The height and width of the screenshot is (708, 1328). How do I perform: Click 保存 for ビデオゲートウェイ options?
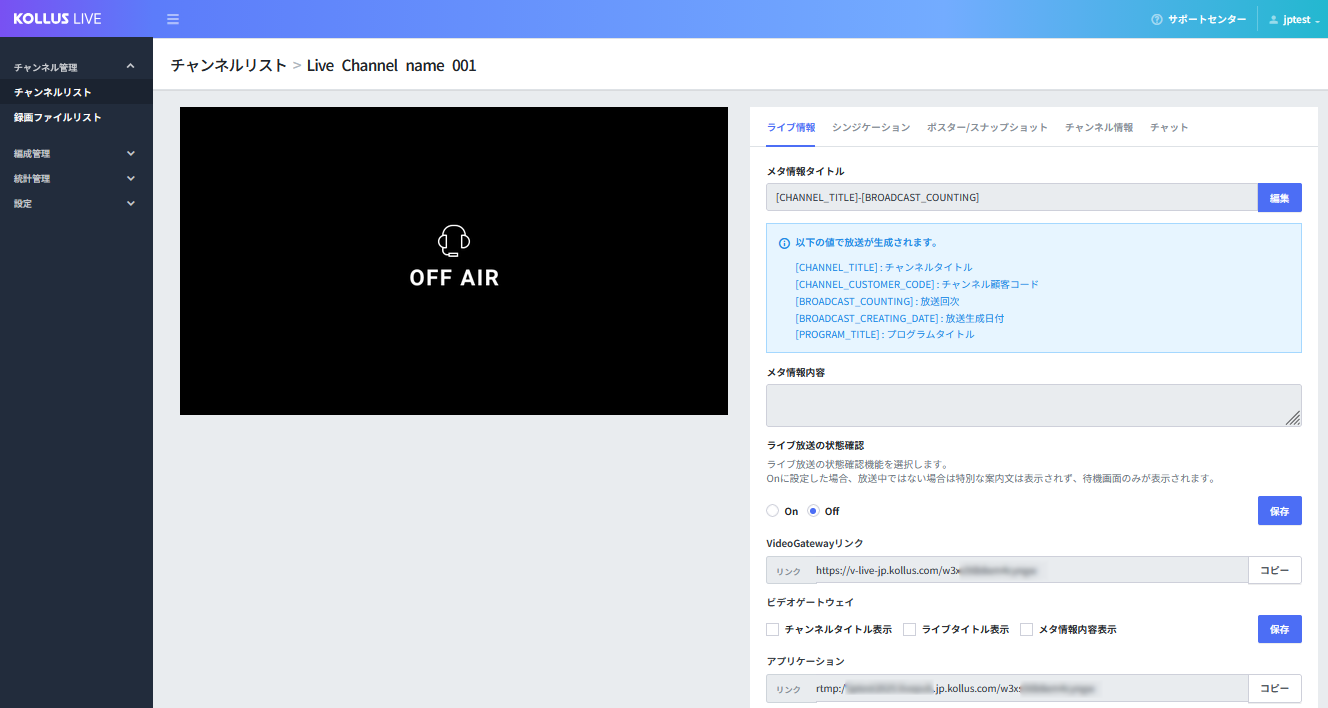(1279, 629)
